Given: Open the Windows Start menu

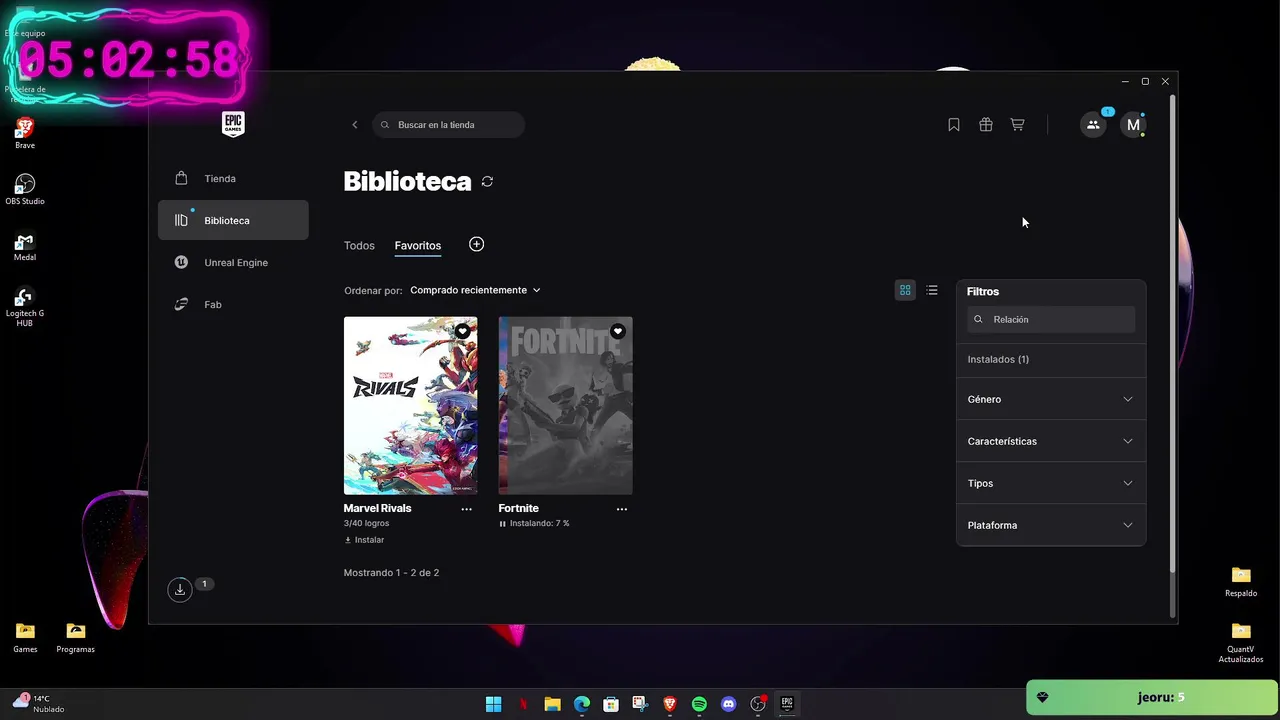Looking at the screenshot, I should 494,704.
